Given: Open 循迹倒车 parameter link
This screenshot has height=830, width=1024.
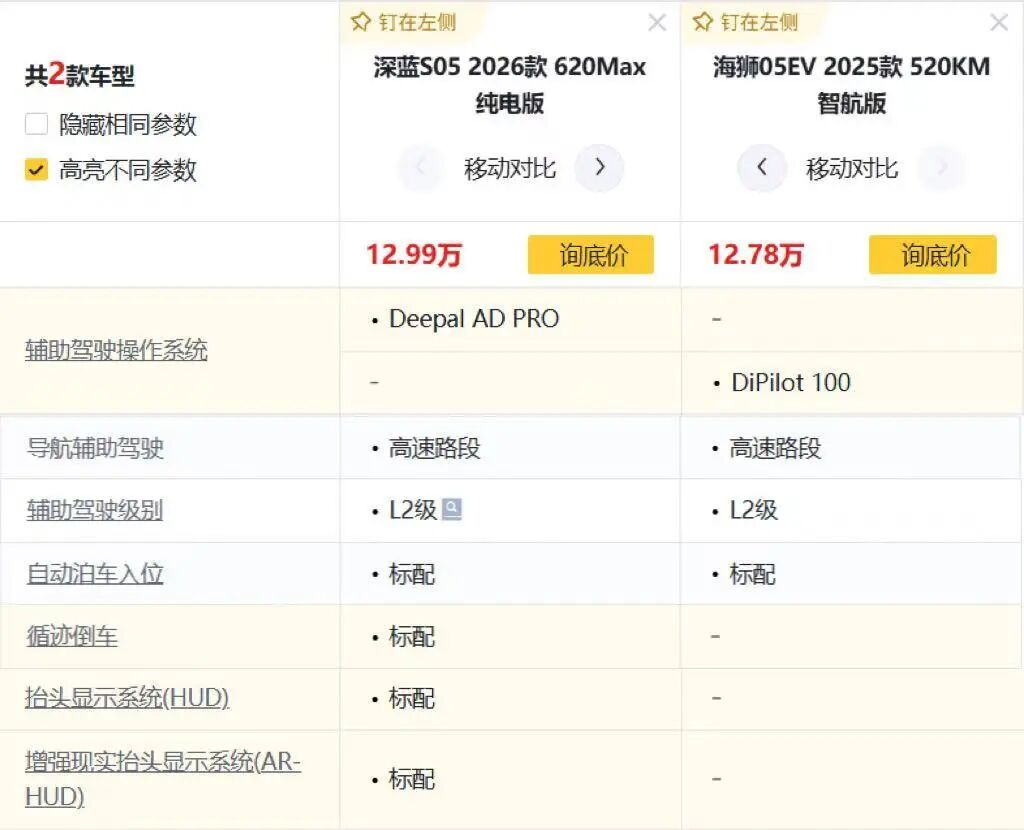Looking at the screenshot, I should click(x=72, y=636).
